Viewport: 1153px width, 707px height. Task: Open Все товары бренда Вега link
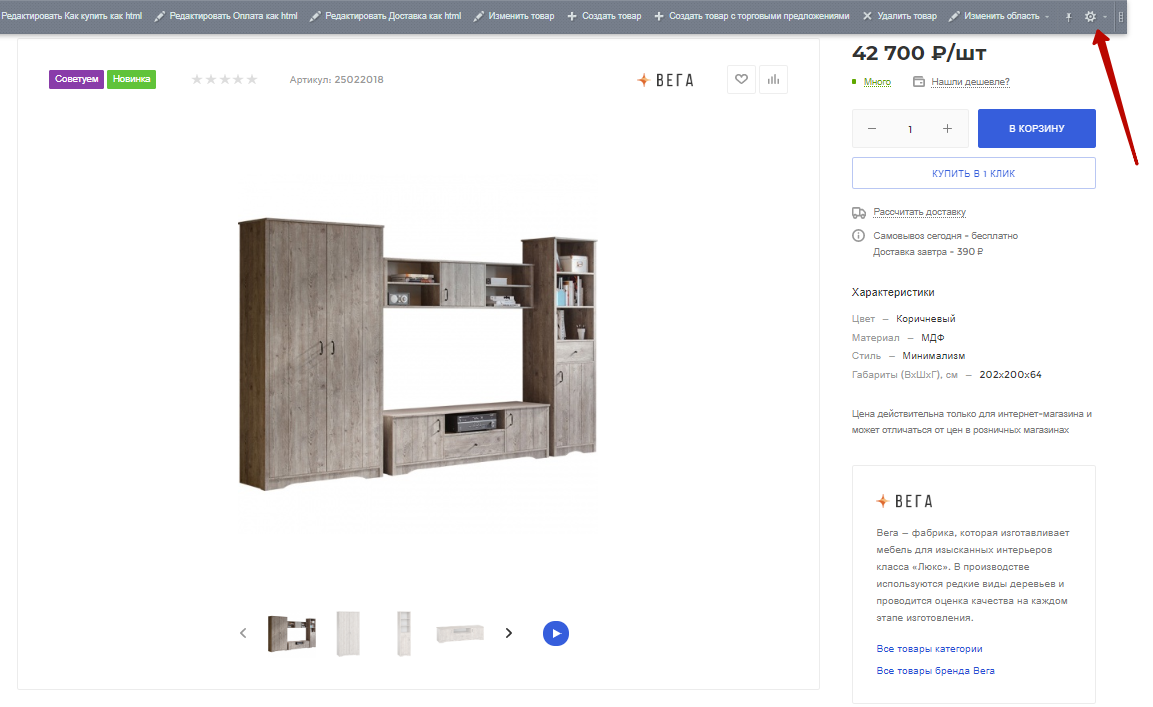935,671
